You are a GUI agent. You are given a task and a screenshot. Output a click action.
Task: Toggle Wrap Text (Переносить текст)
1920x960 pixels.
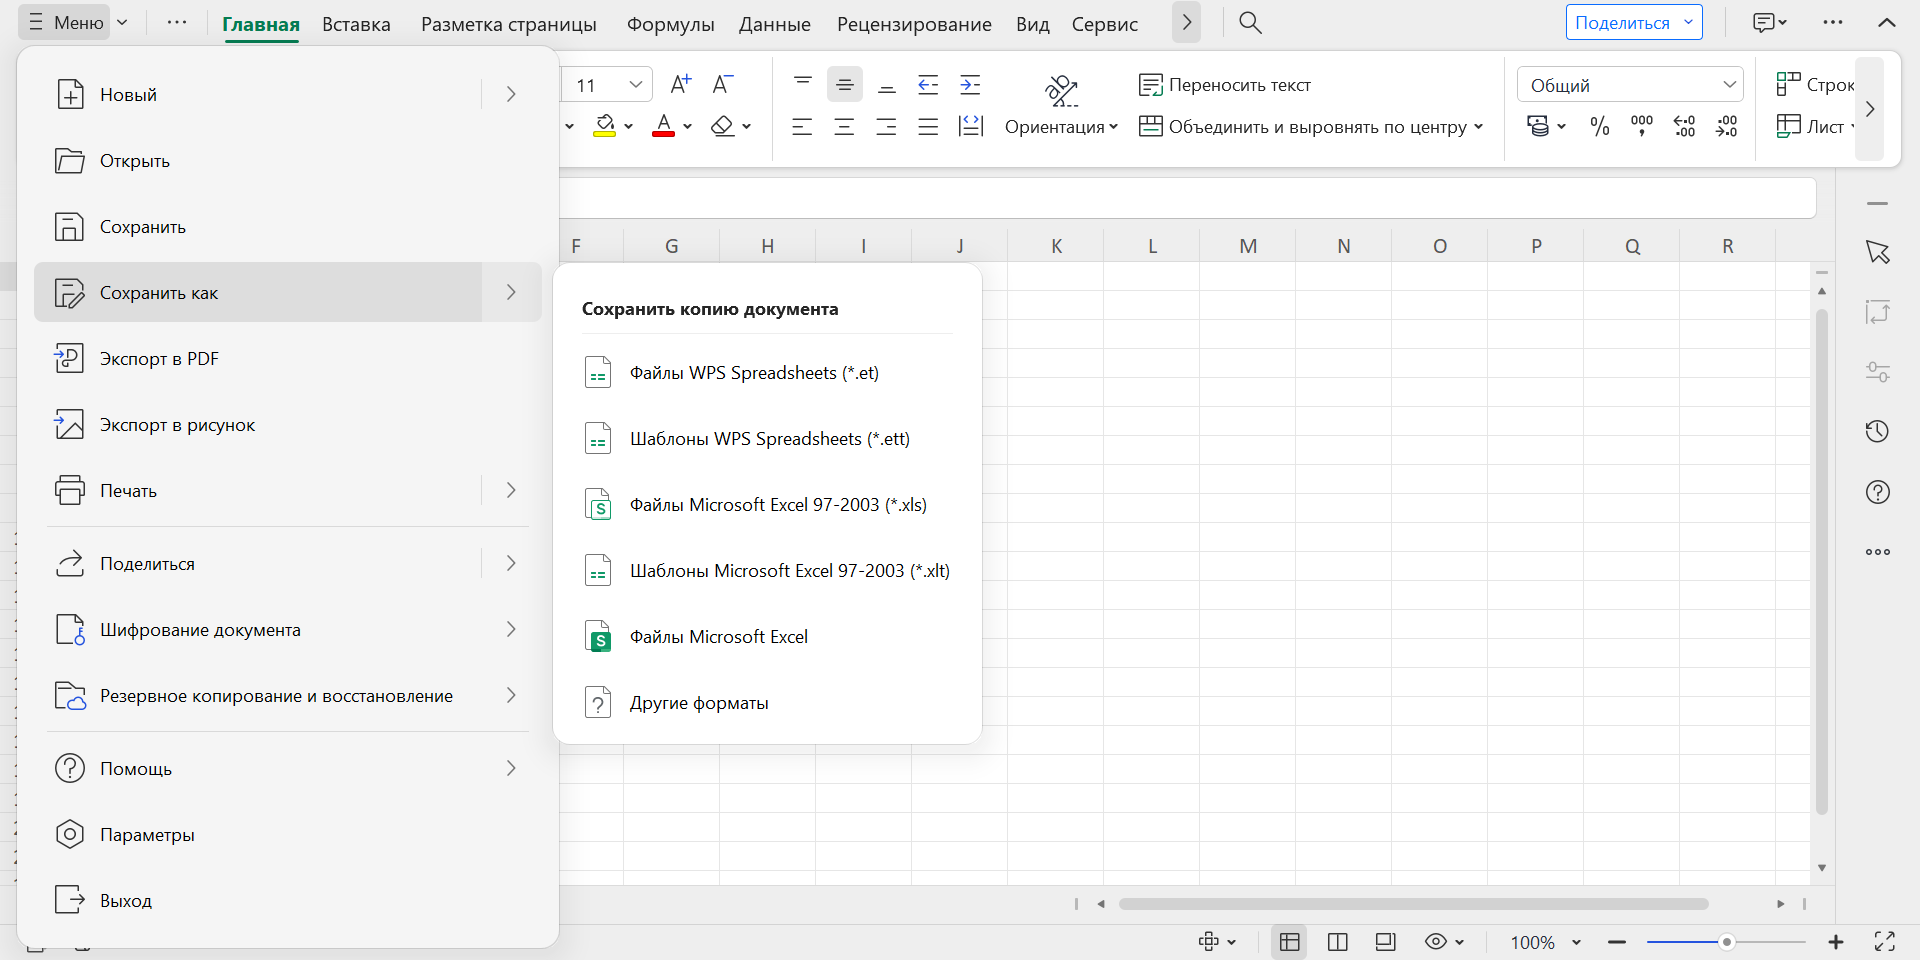coord(1225,85)
